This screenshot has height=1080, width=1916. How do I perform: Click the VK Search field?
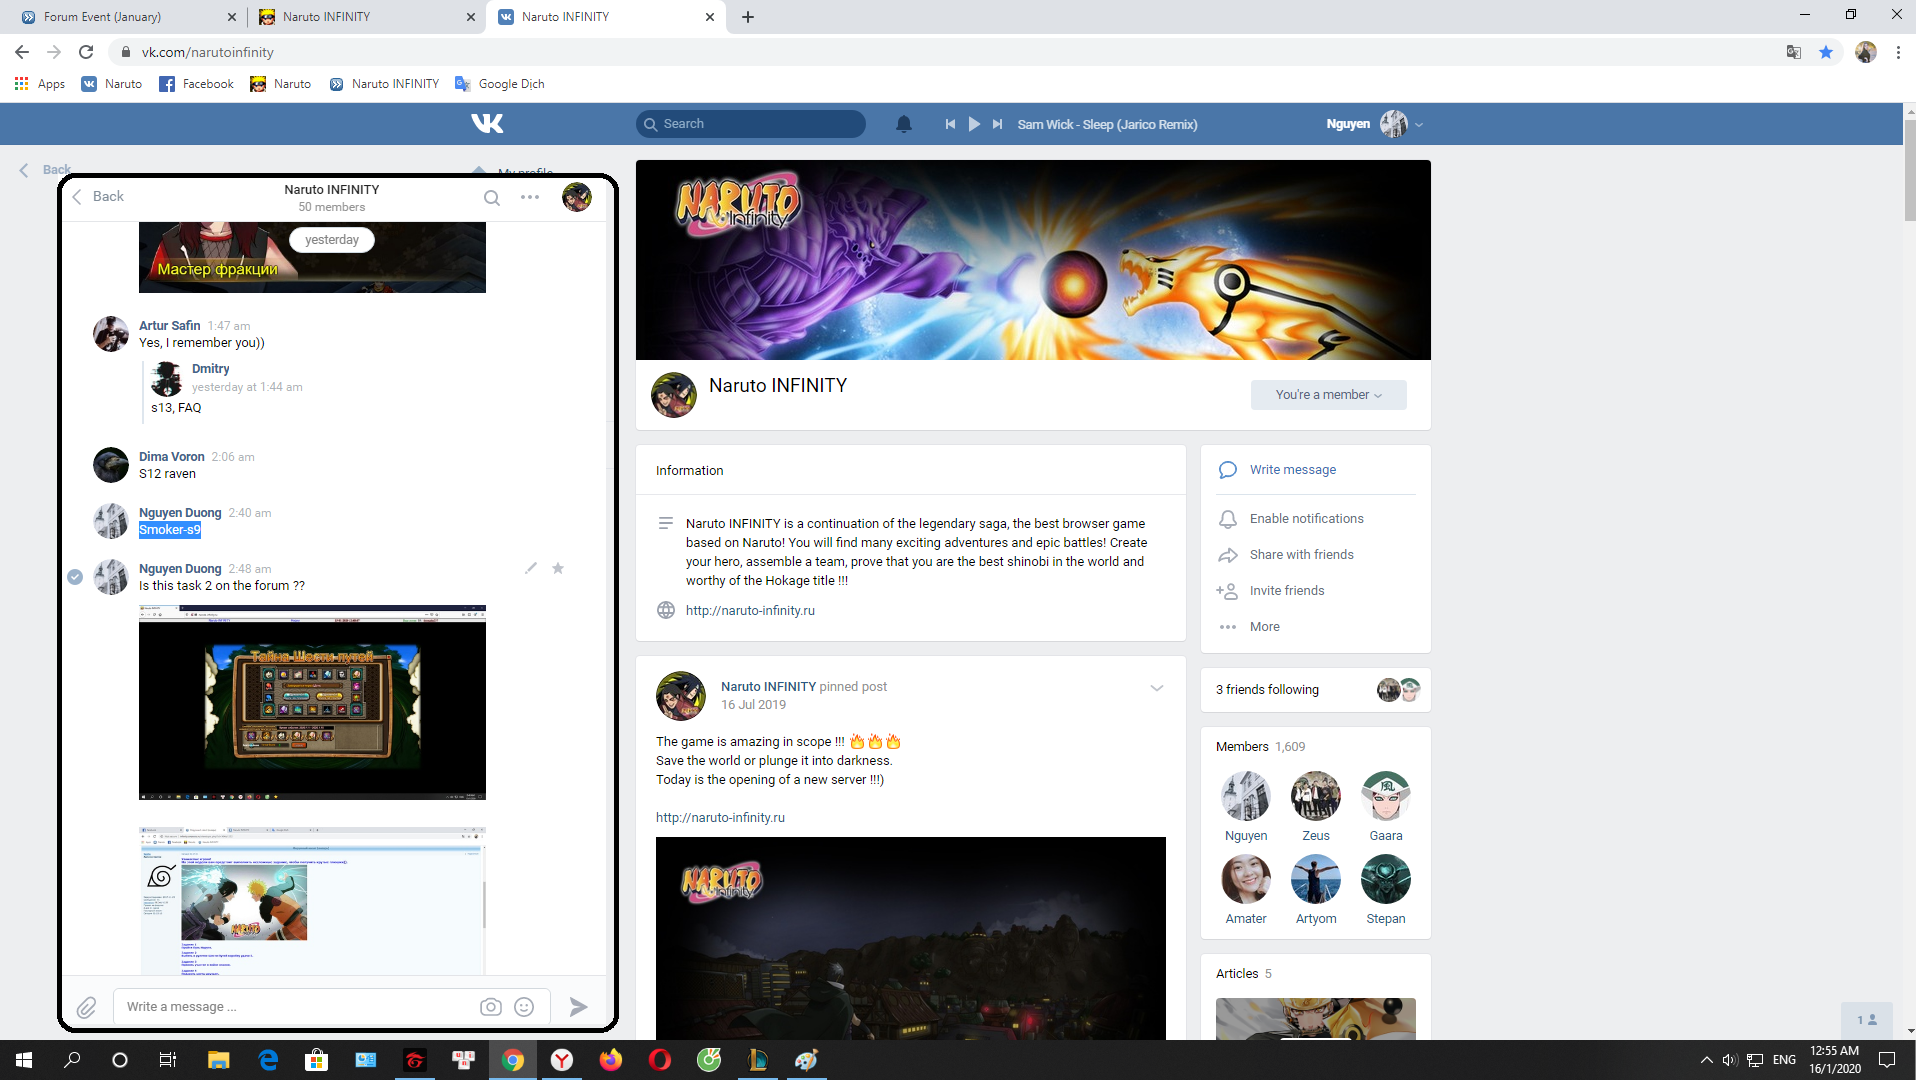[x=751, y=124]
